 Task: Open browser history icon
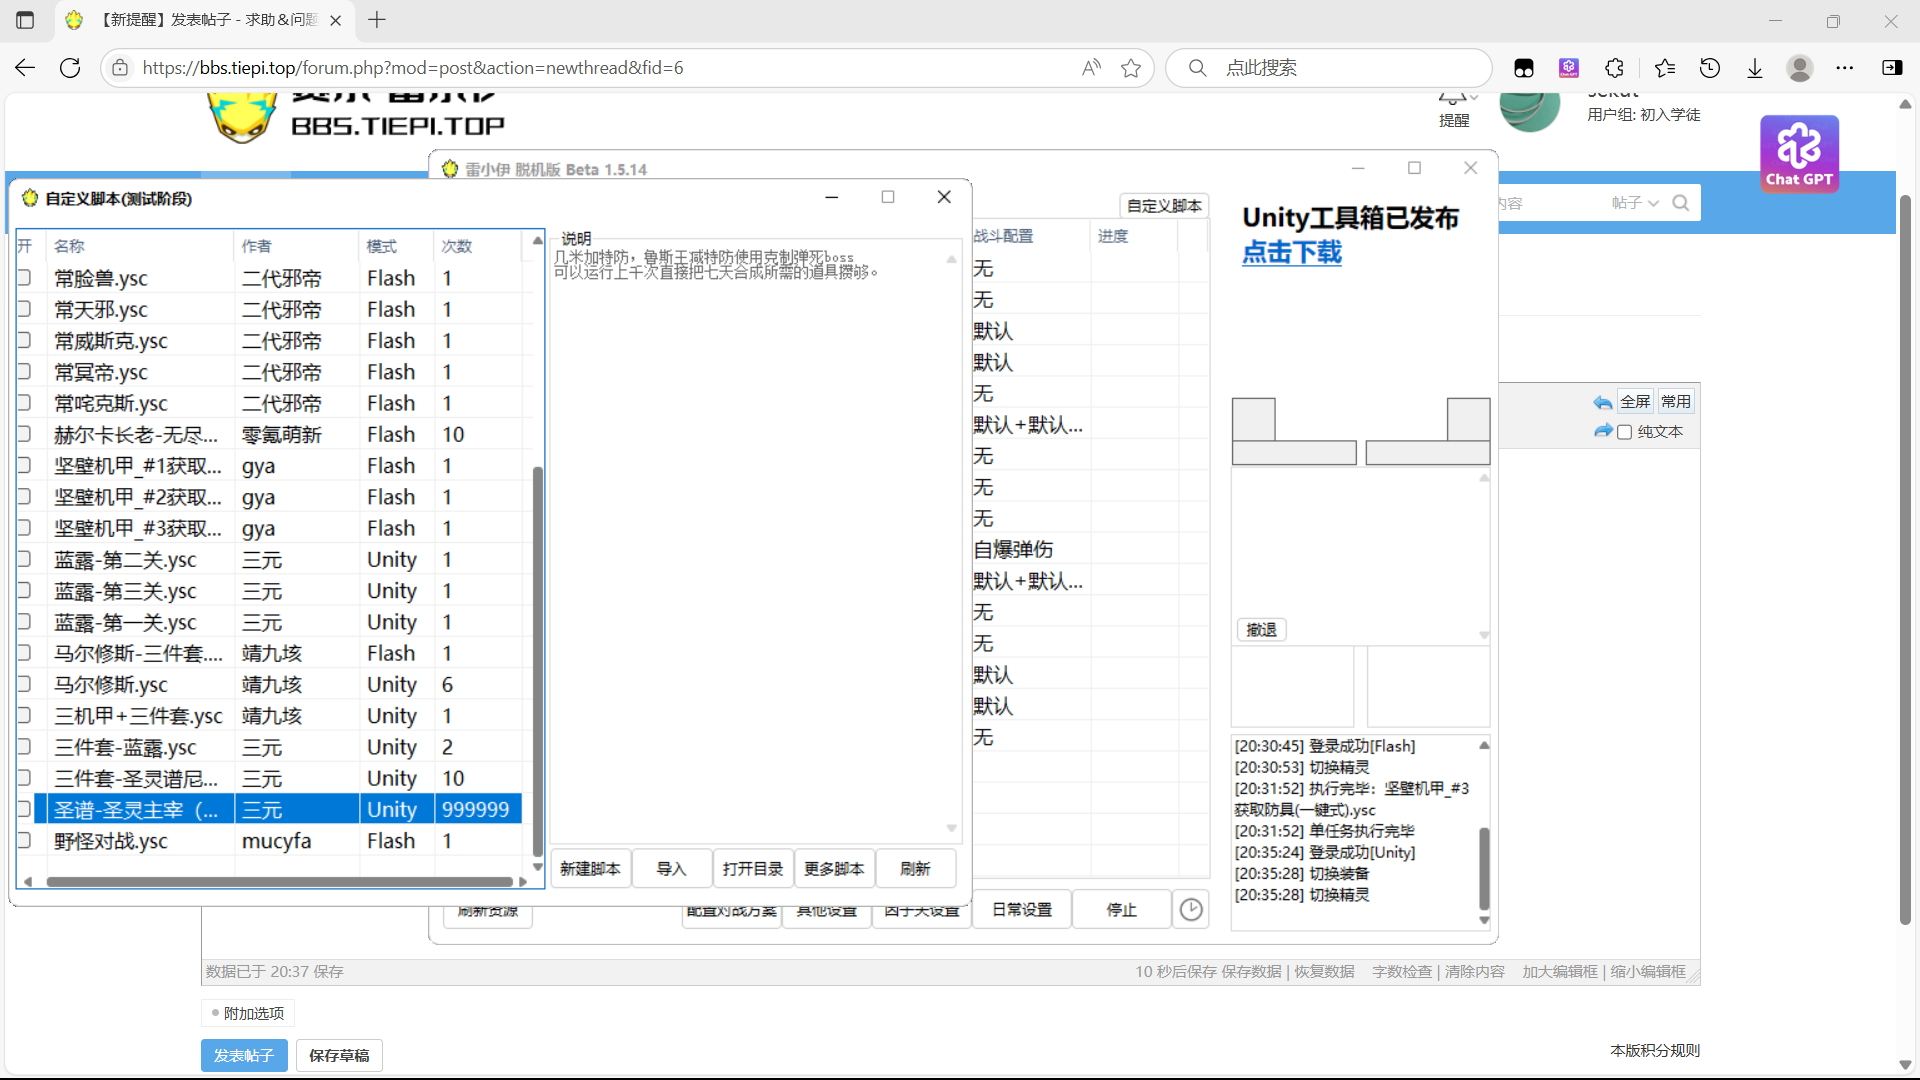coord(1710,68)
